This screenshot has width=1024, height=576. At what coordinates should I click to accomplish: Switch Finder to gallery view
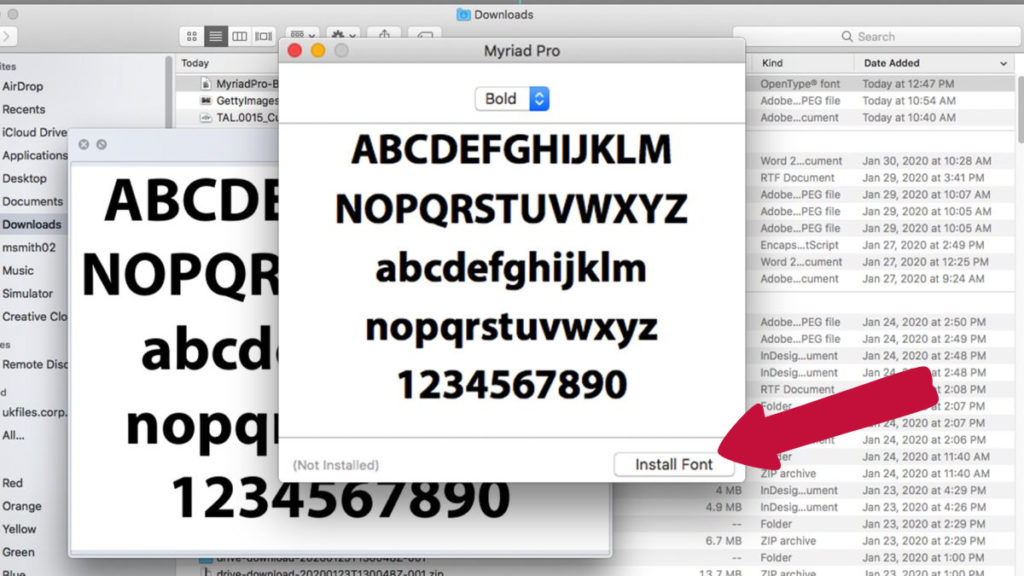tap(263, 37)
